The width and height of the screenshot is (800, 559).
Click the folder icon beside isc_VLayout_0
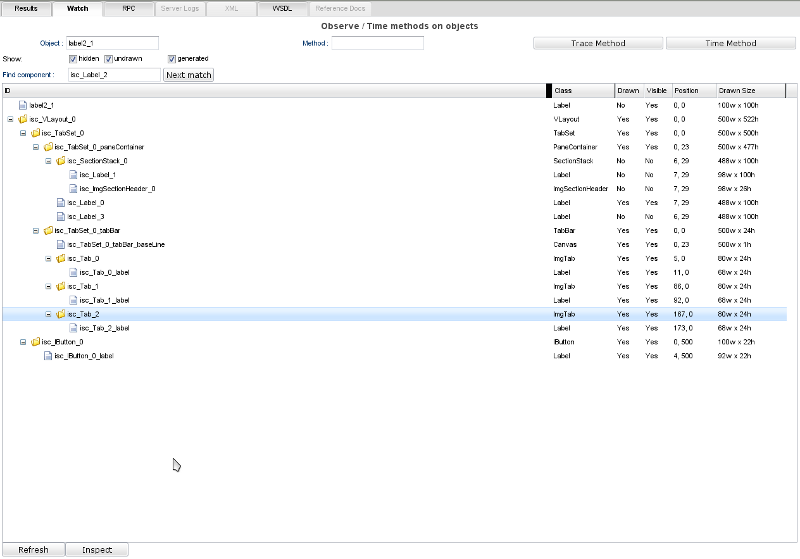[23, 119]
